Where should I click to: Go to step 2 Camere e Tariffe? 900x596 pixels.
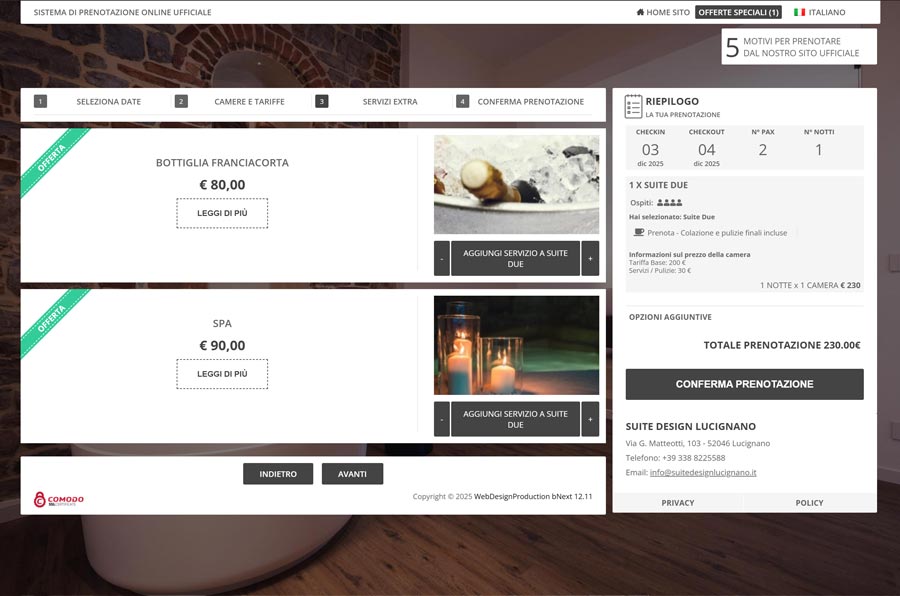click(249, 101)
